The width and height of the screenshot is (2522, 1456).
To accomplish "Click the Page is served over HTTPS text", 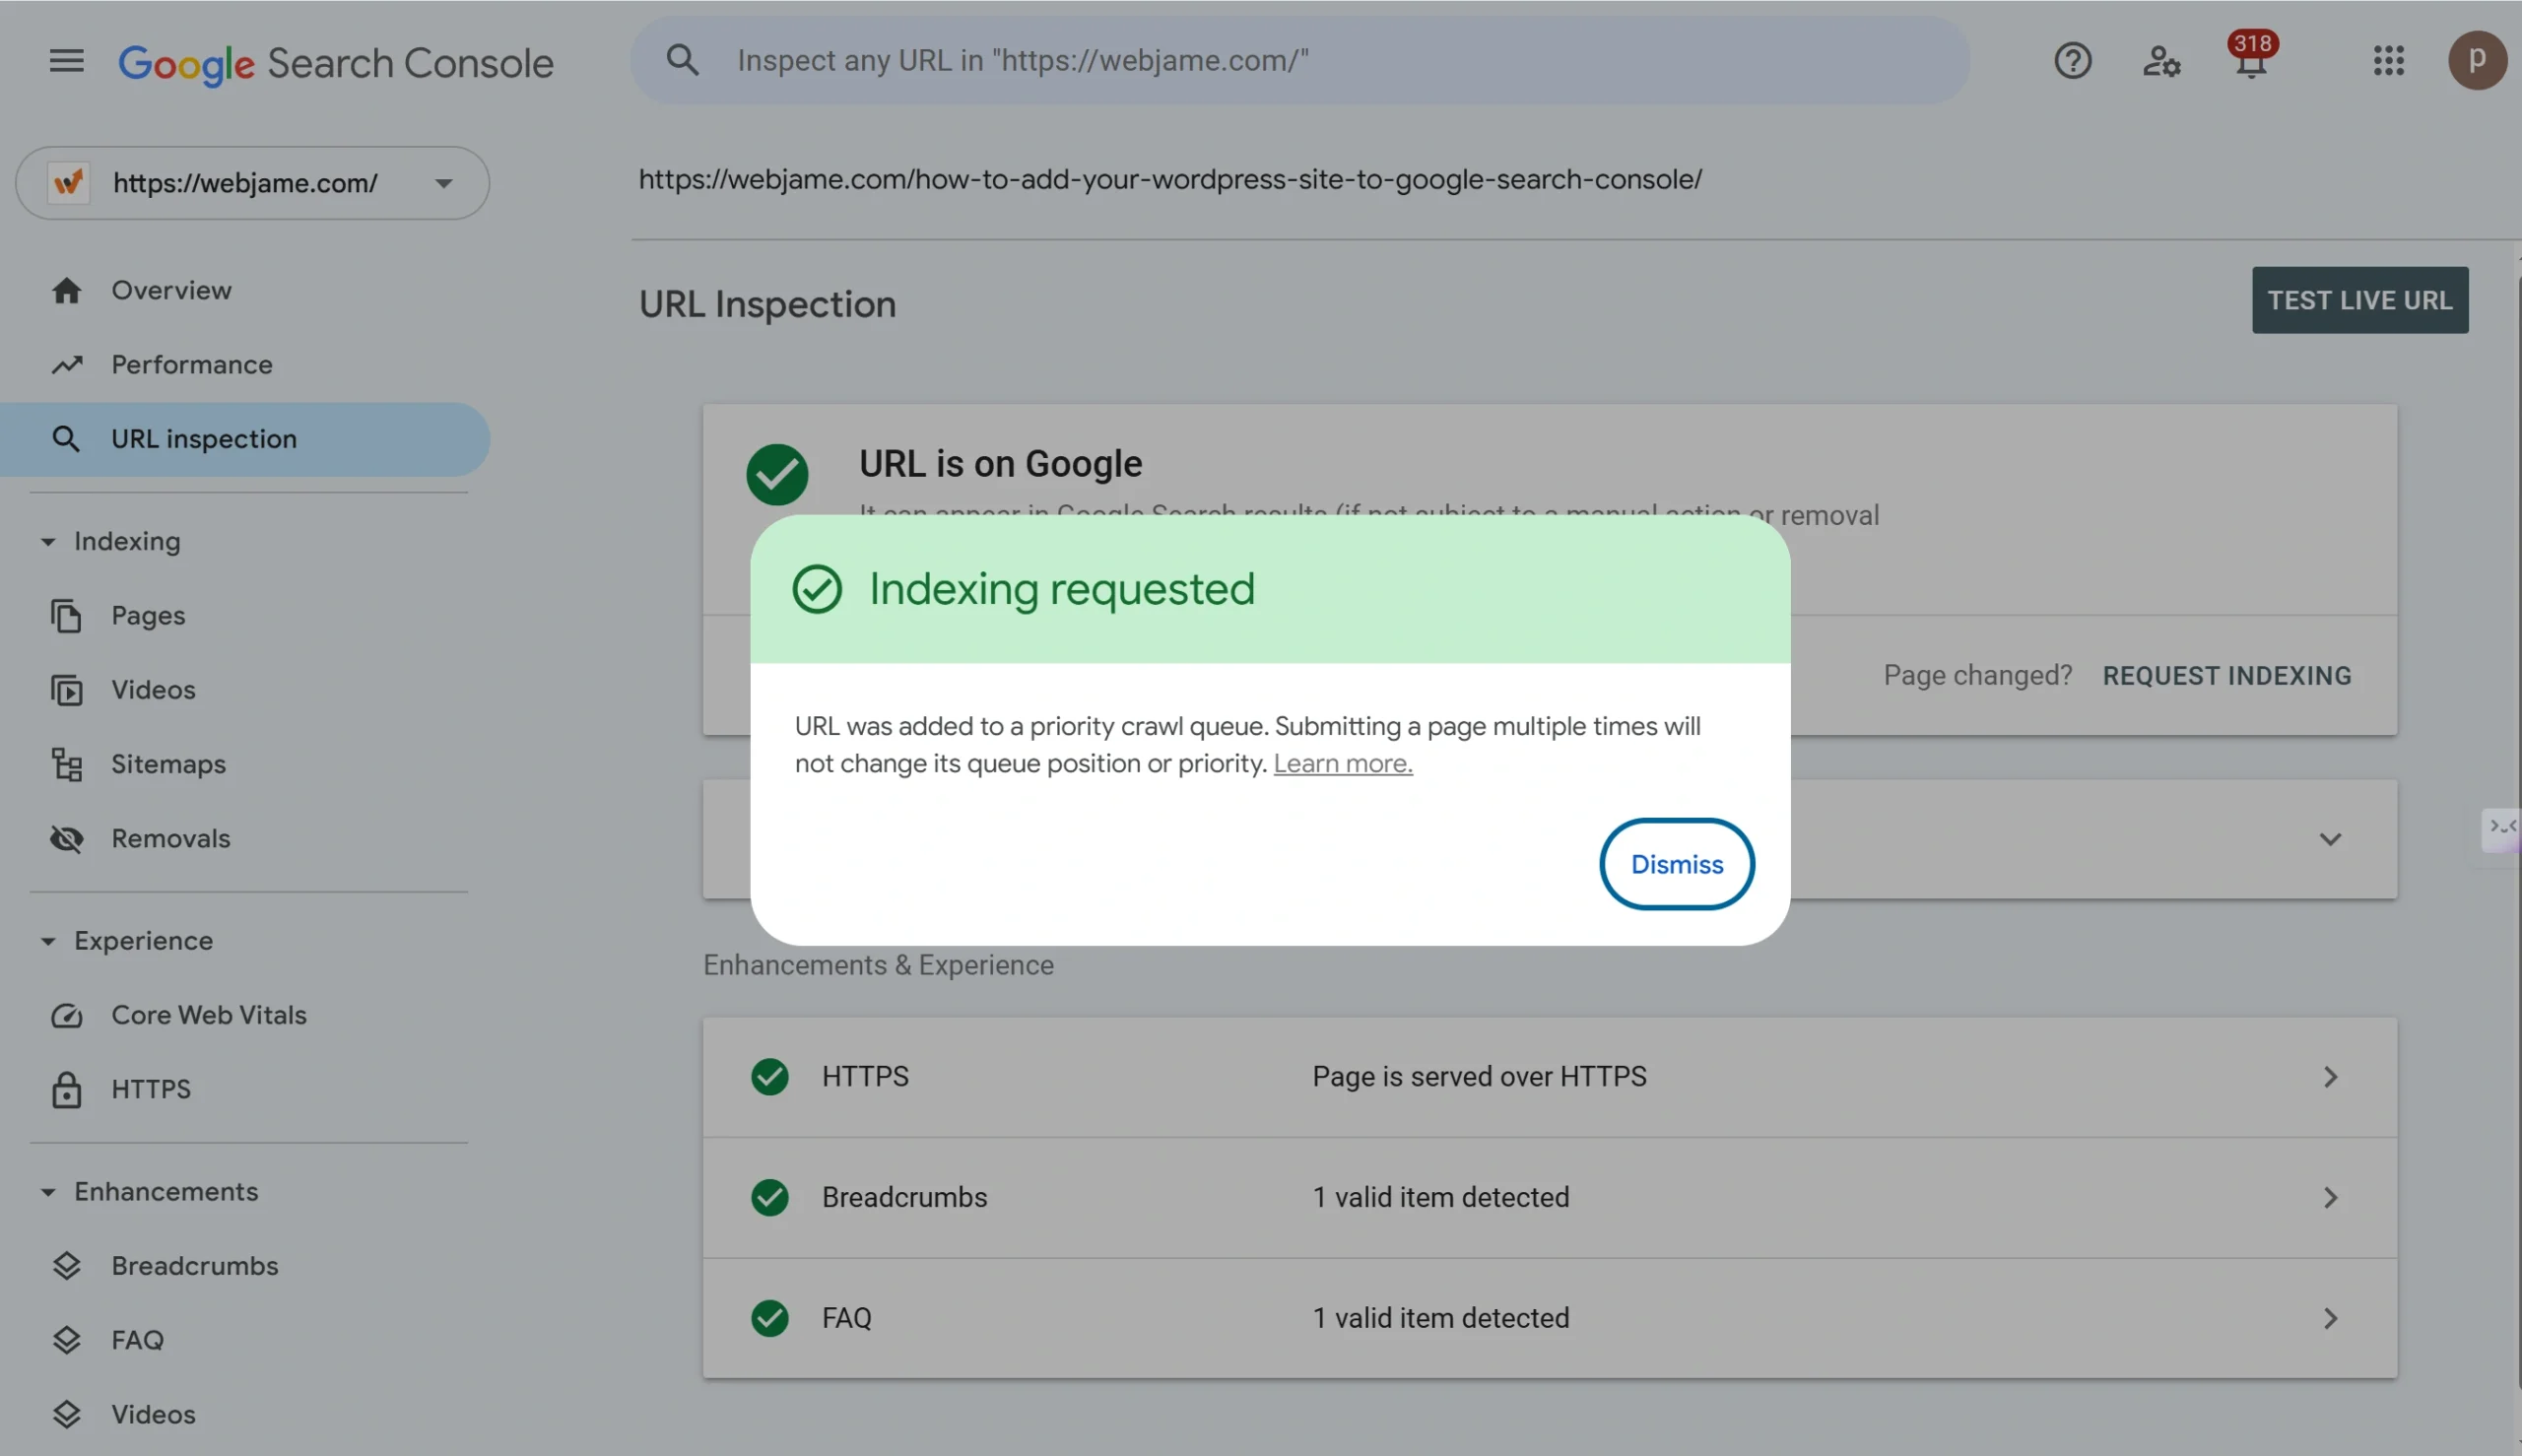I will click(1478, 1077).
